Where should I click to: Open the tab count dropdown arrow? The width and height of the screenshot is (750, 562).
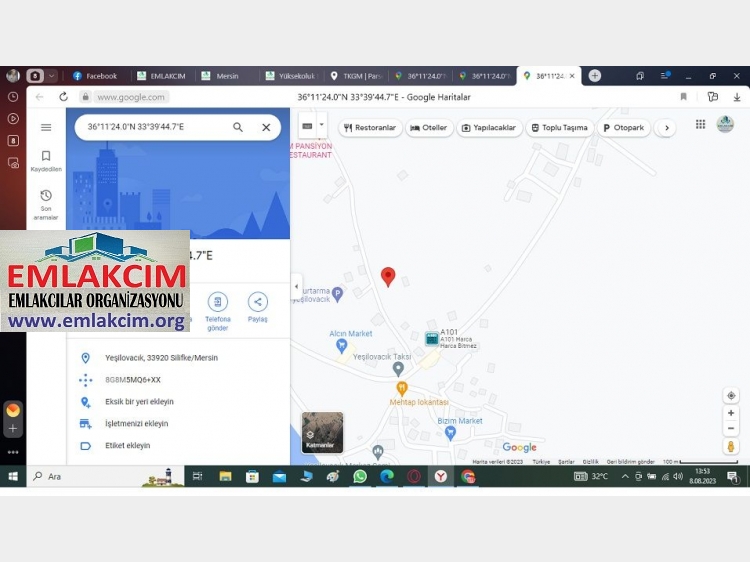click(x=51, y=76)
